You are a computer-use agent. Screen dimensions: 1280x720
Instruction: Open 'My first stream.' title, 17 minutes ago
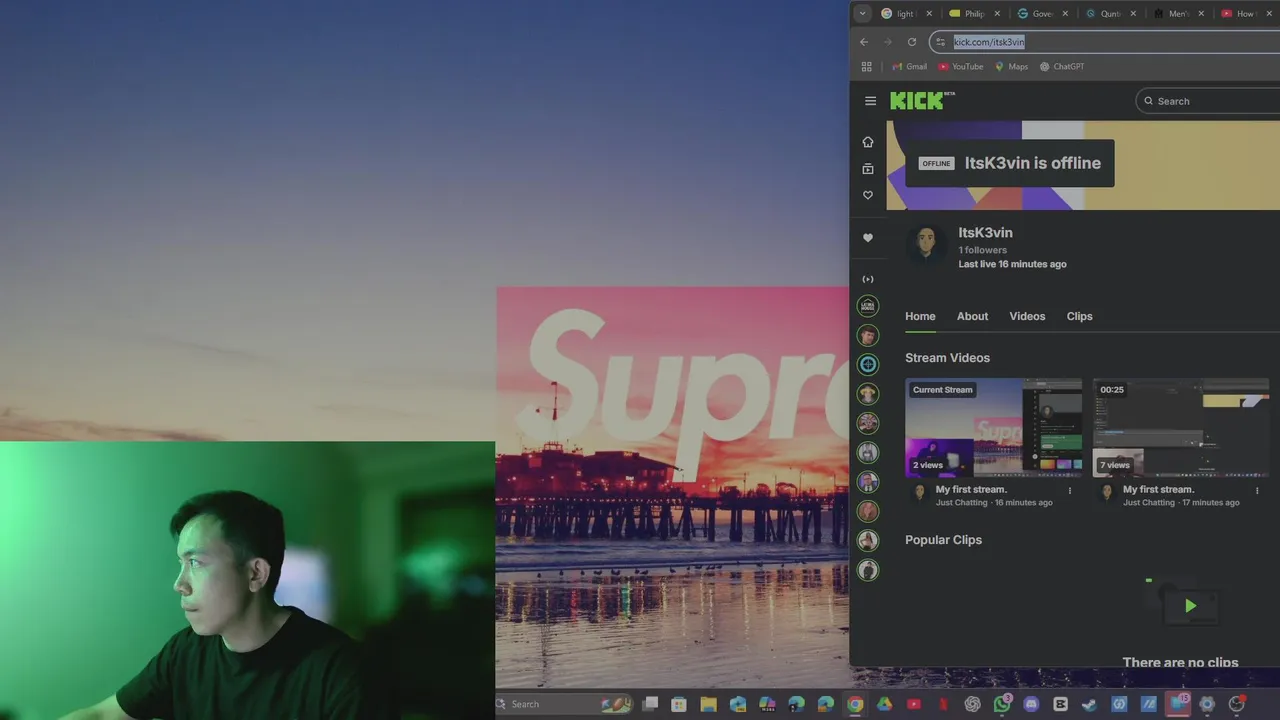[x=1158, y=489]
